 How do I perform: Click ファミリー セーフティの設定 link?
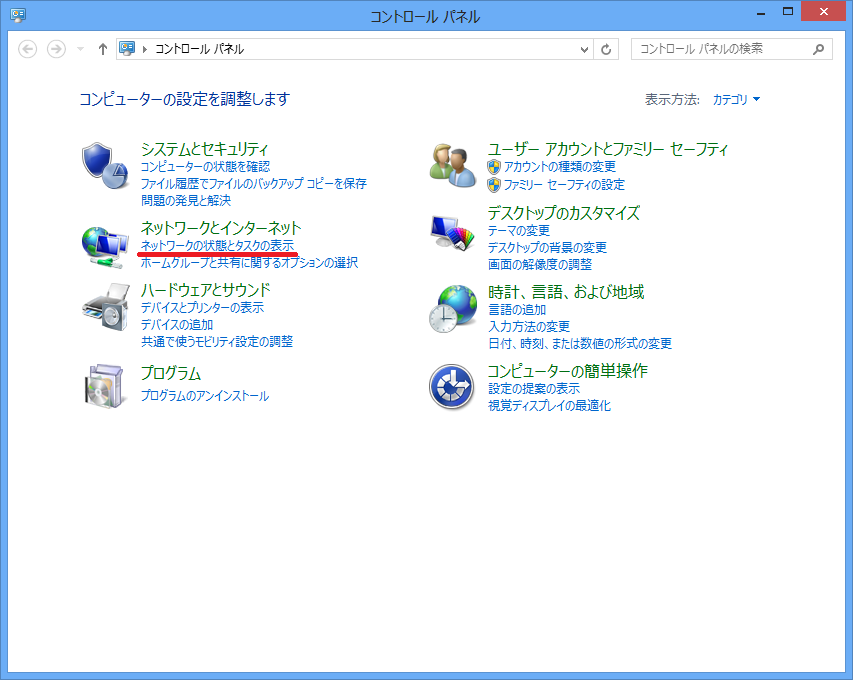(x=564, y=185)
